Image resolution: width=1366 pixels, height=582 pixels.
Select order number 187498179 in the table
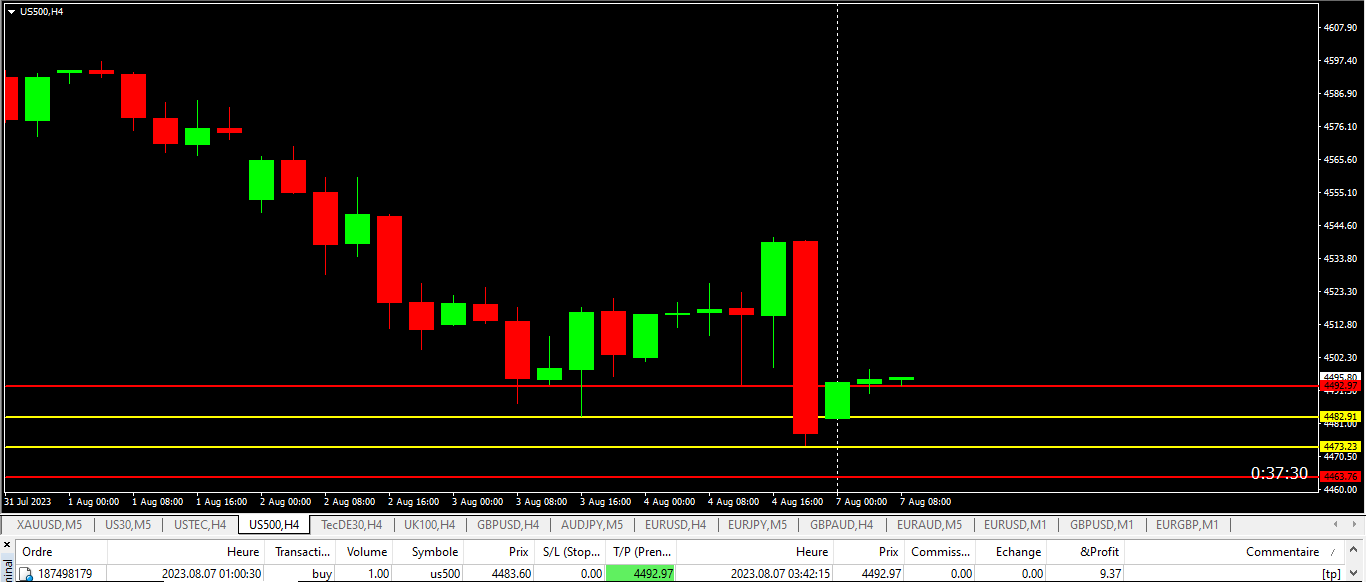[65, 574]
